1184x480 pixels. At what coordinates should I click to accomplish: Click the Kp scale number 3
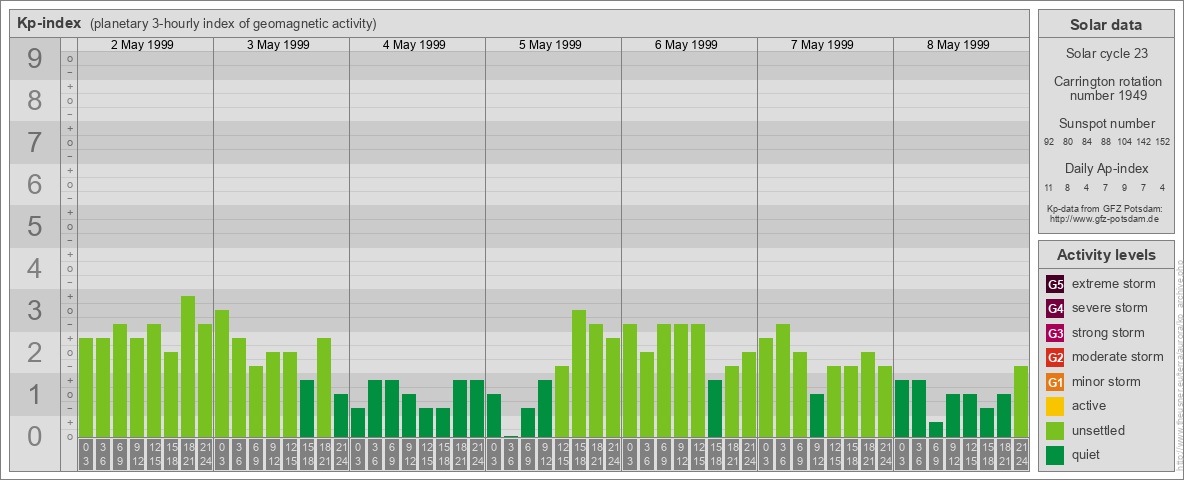click(35, 310)
